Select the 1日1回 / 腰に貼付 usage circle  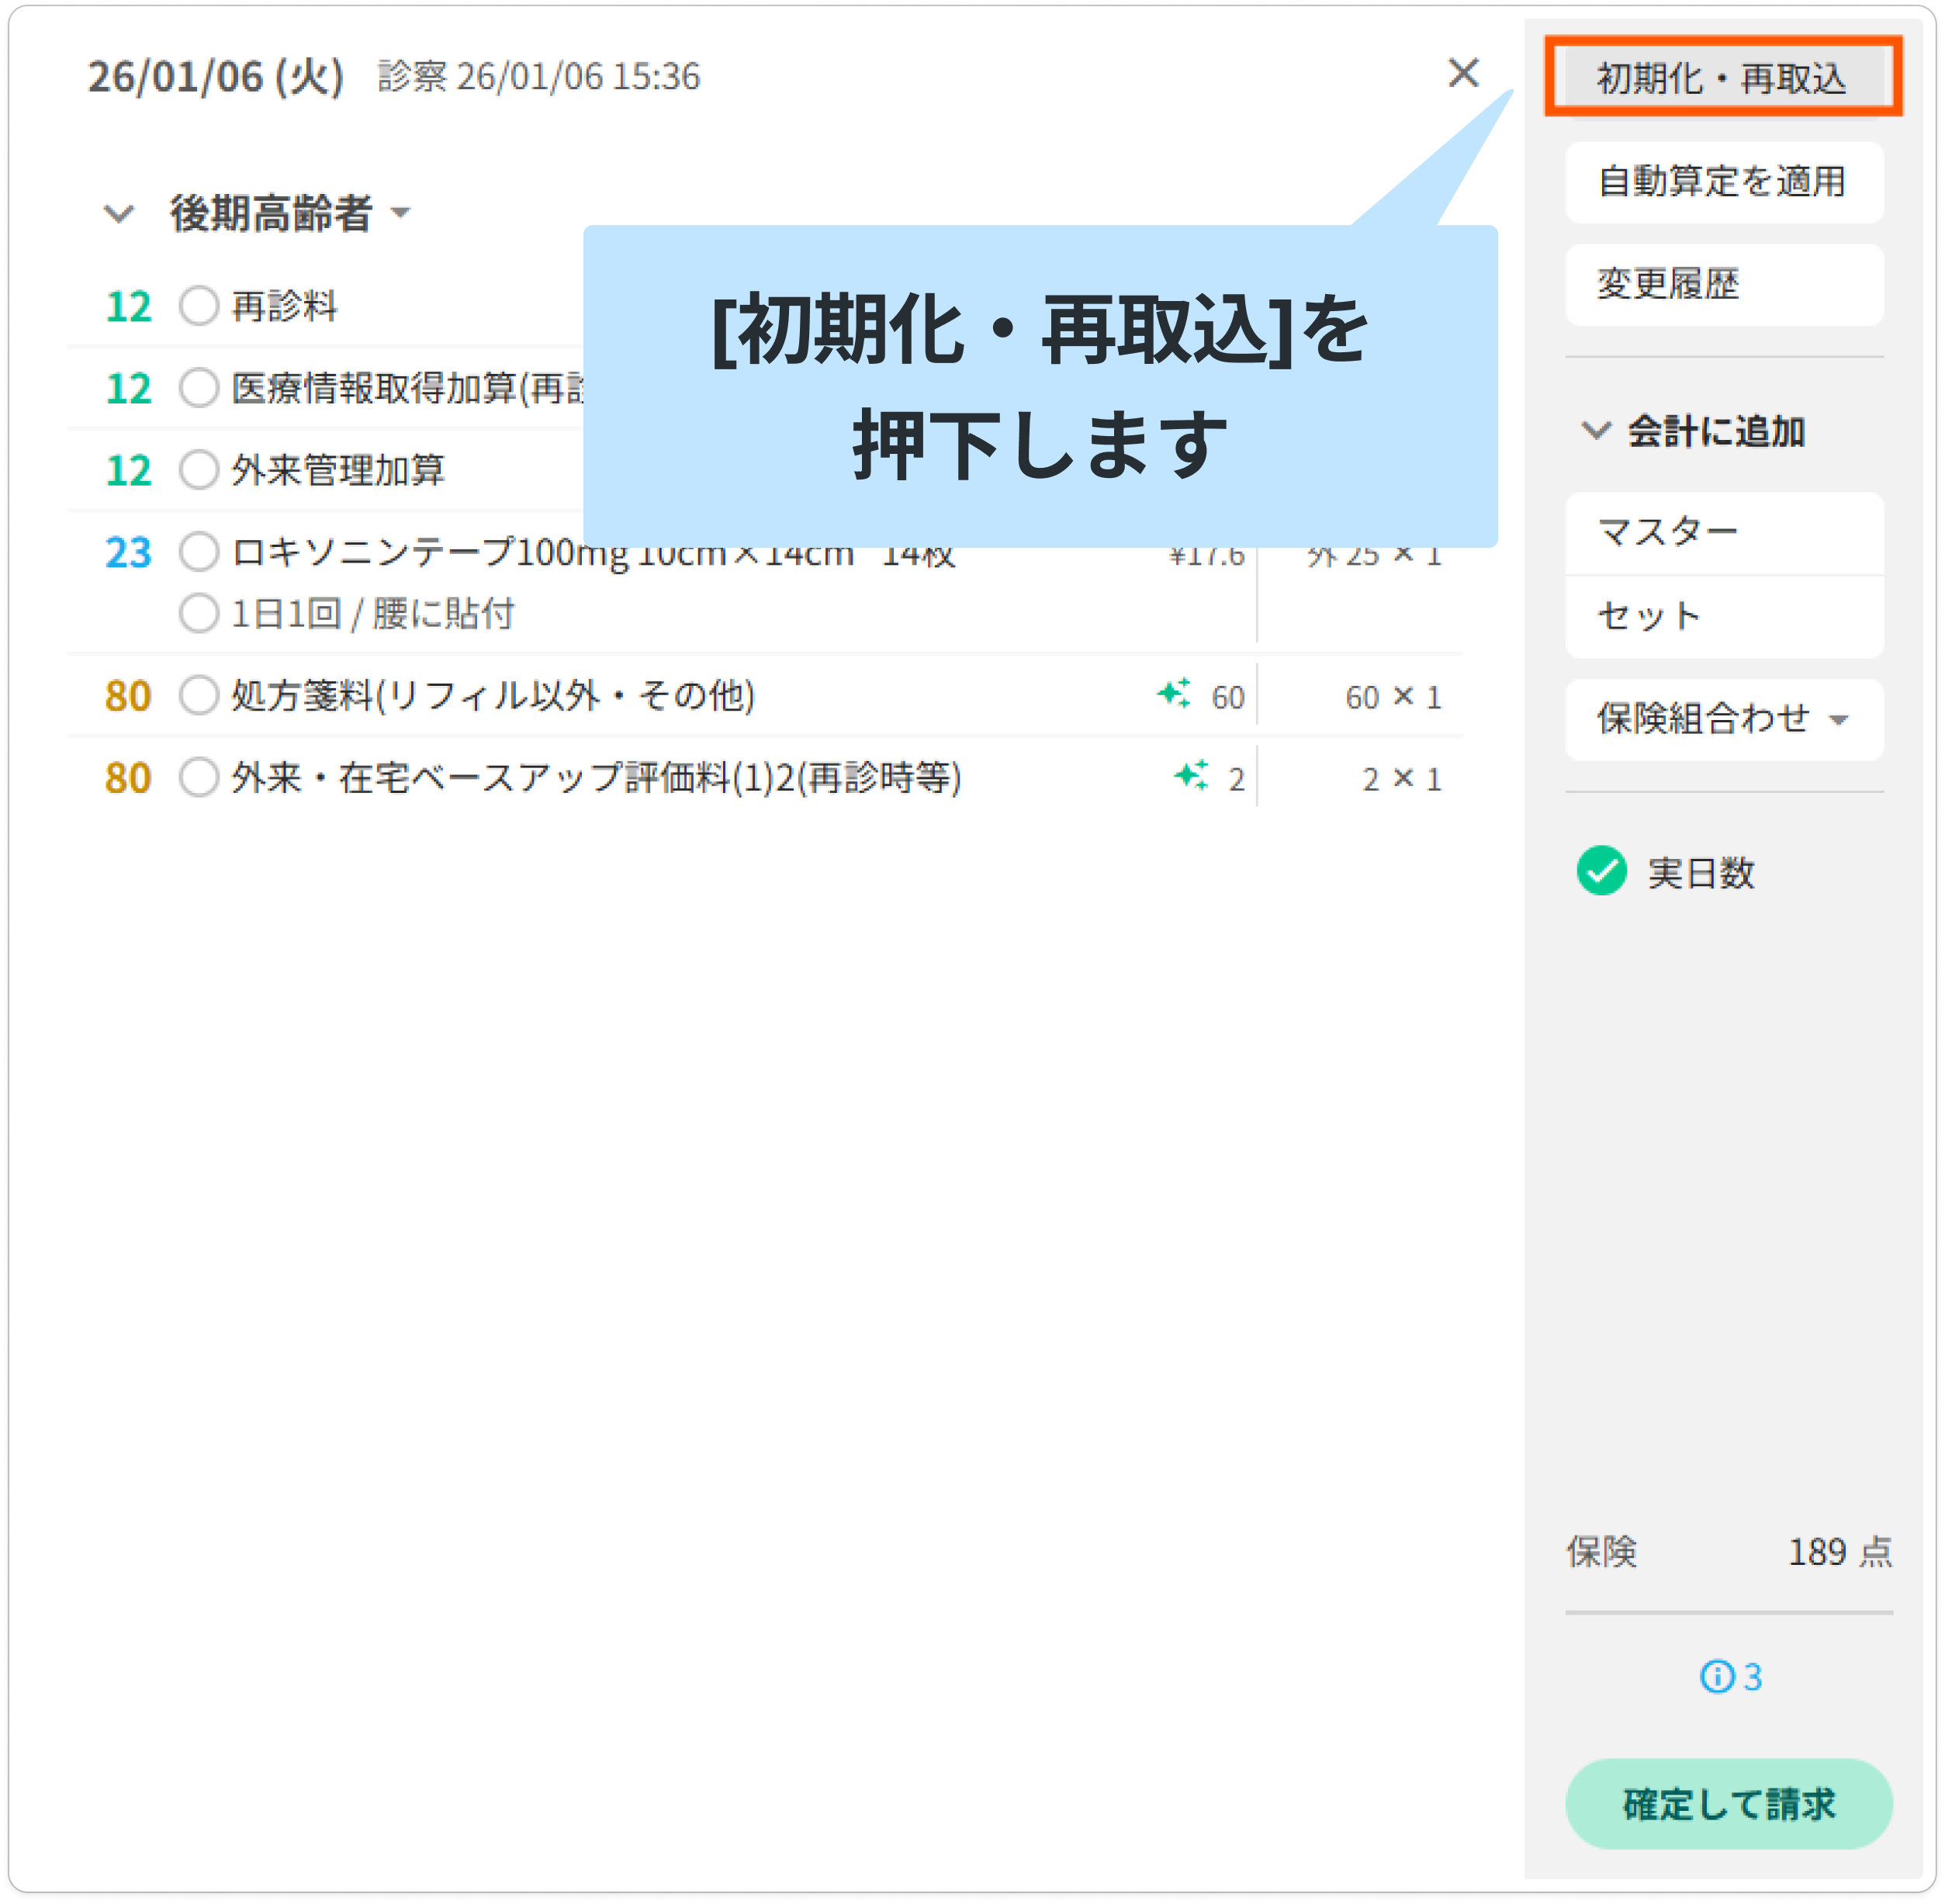click(199, 614)
